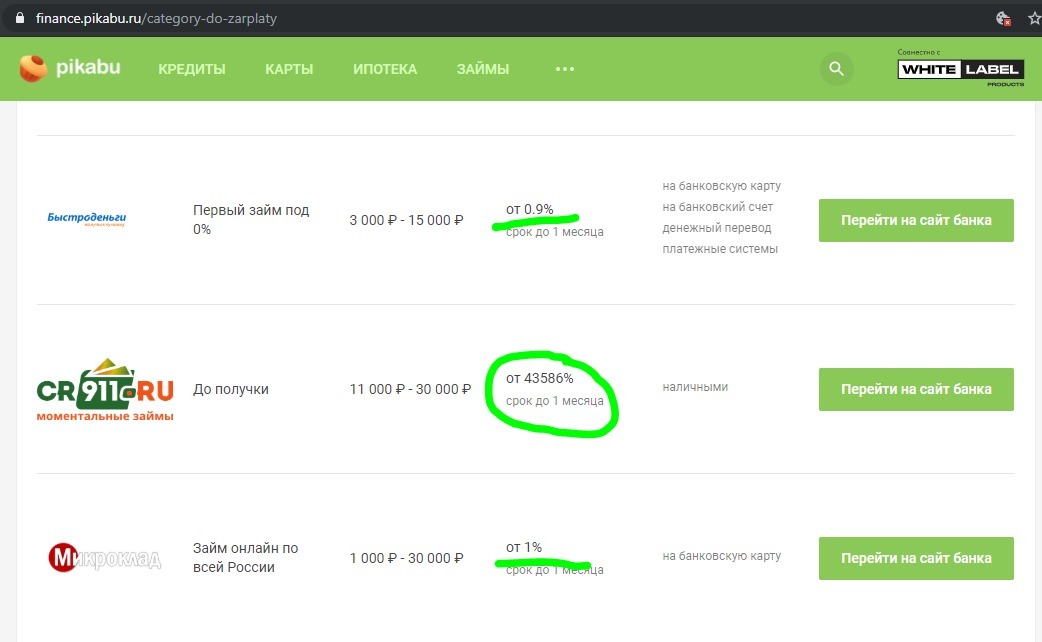Go to bank site for CR911.RU offer

tap(916, 389)
